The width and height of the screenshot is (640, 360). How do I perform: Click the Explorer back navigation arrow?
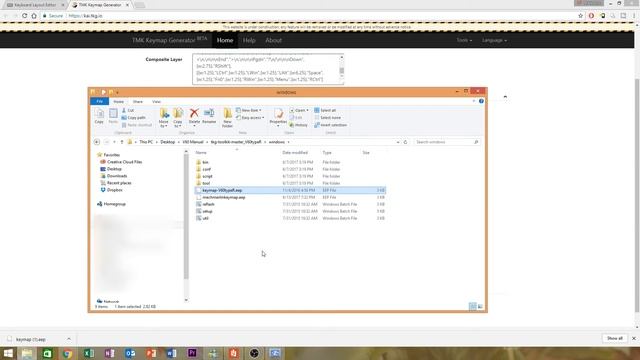97,142
